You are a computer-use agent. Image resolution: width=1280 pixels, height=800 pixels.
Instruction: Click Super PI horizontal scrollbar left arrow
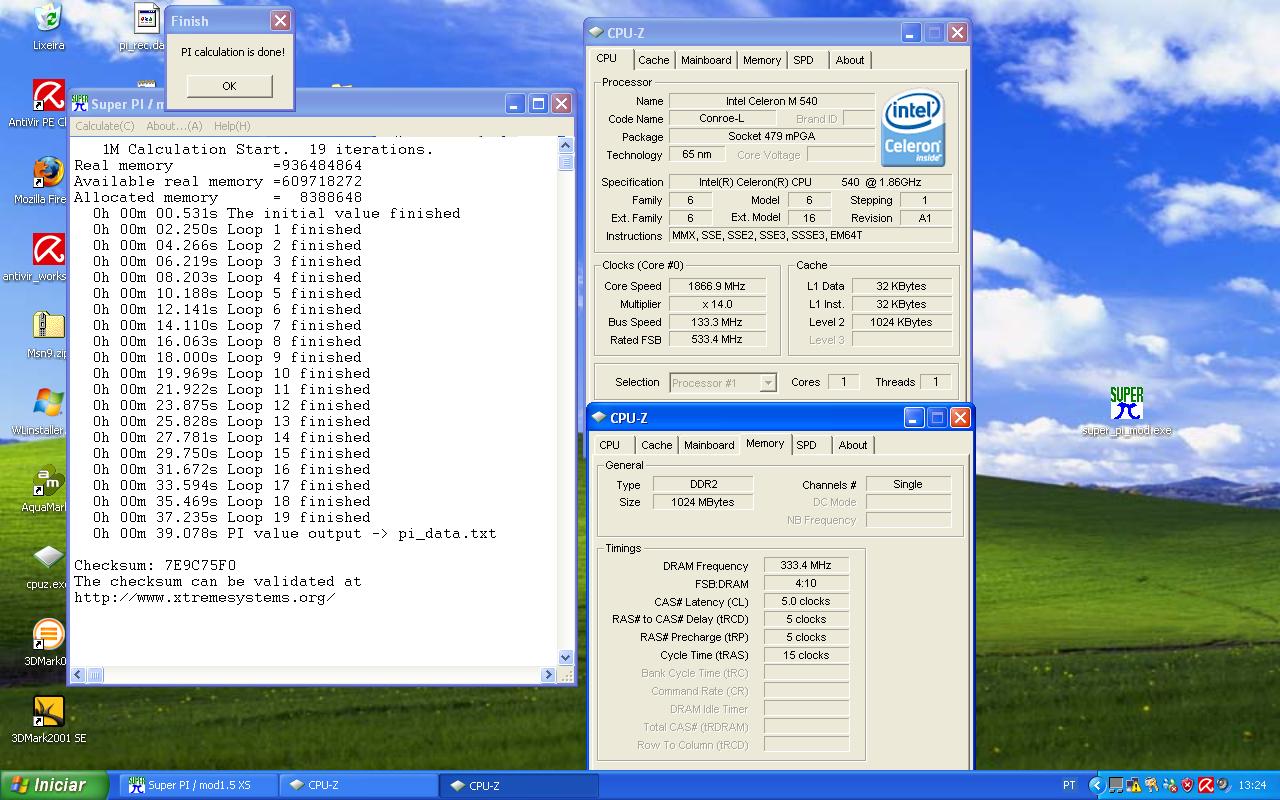pyautogui.click(x=79, y=675)
